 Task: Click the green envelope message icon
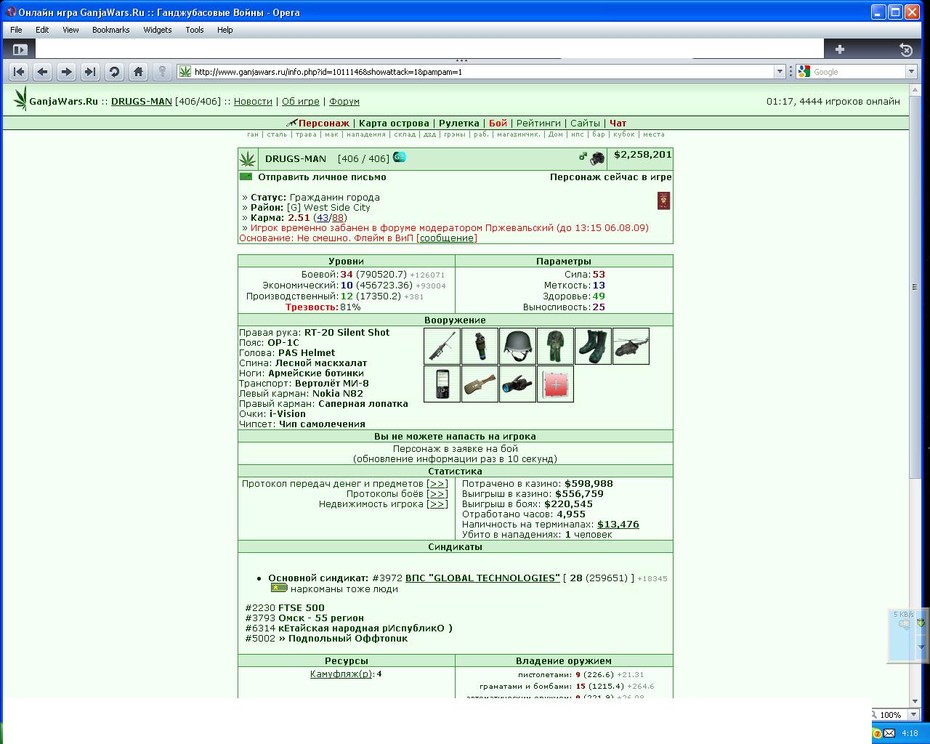246,177
